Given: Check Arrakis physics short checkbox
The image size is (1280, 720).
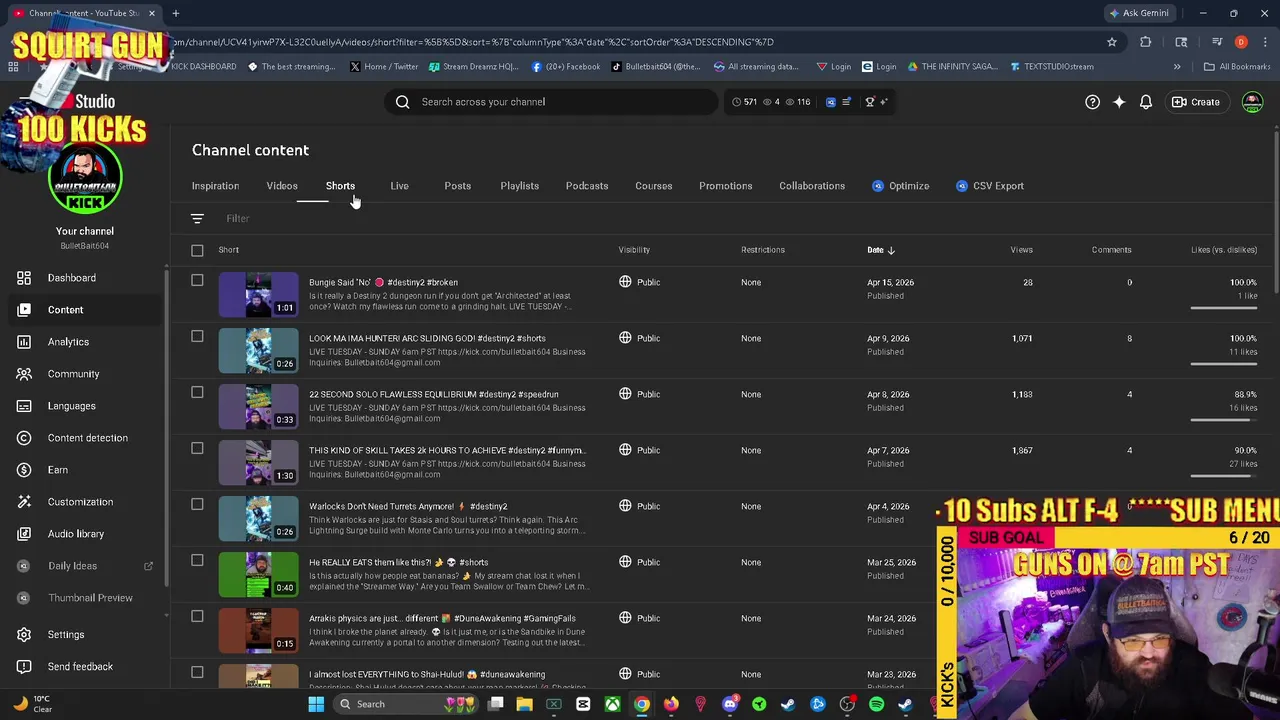Looking at the screenshot, I should pyautogui.click(x=197, y=617).
